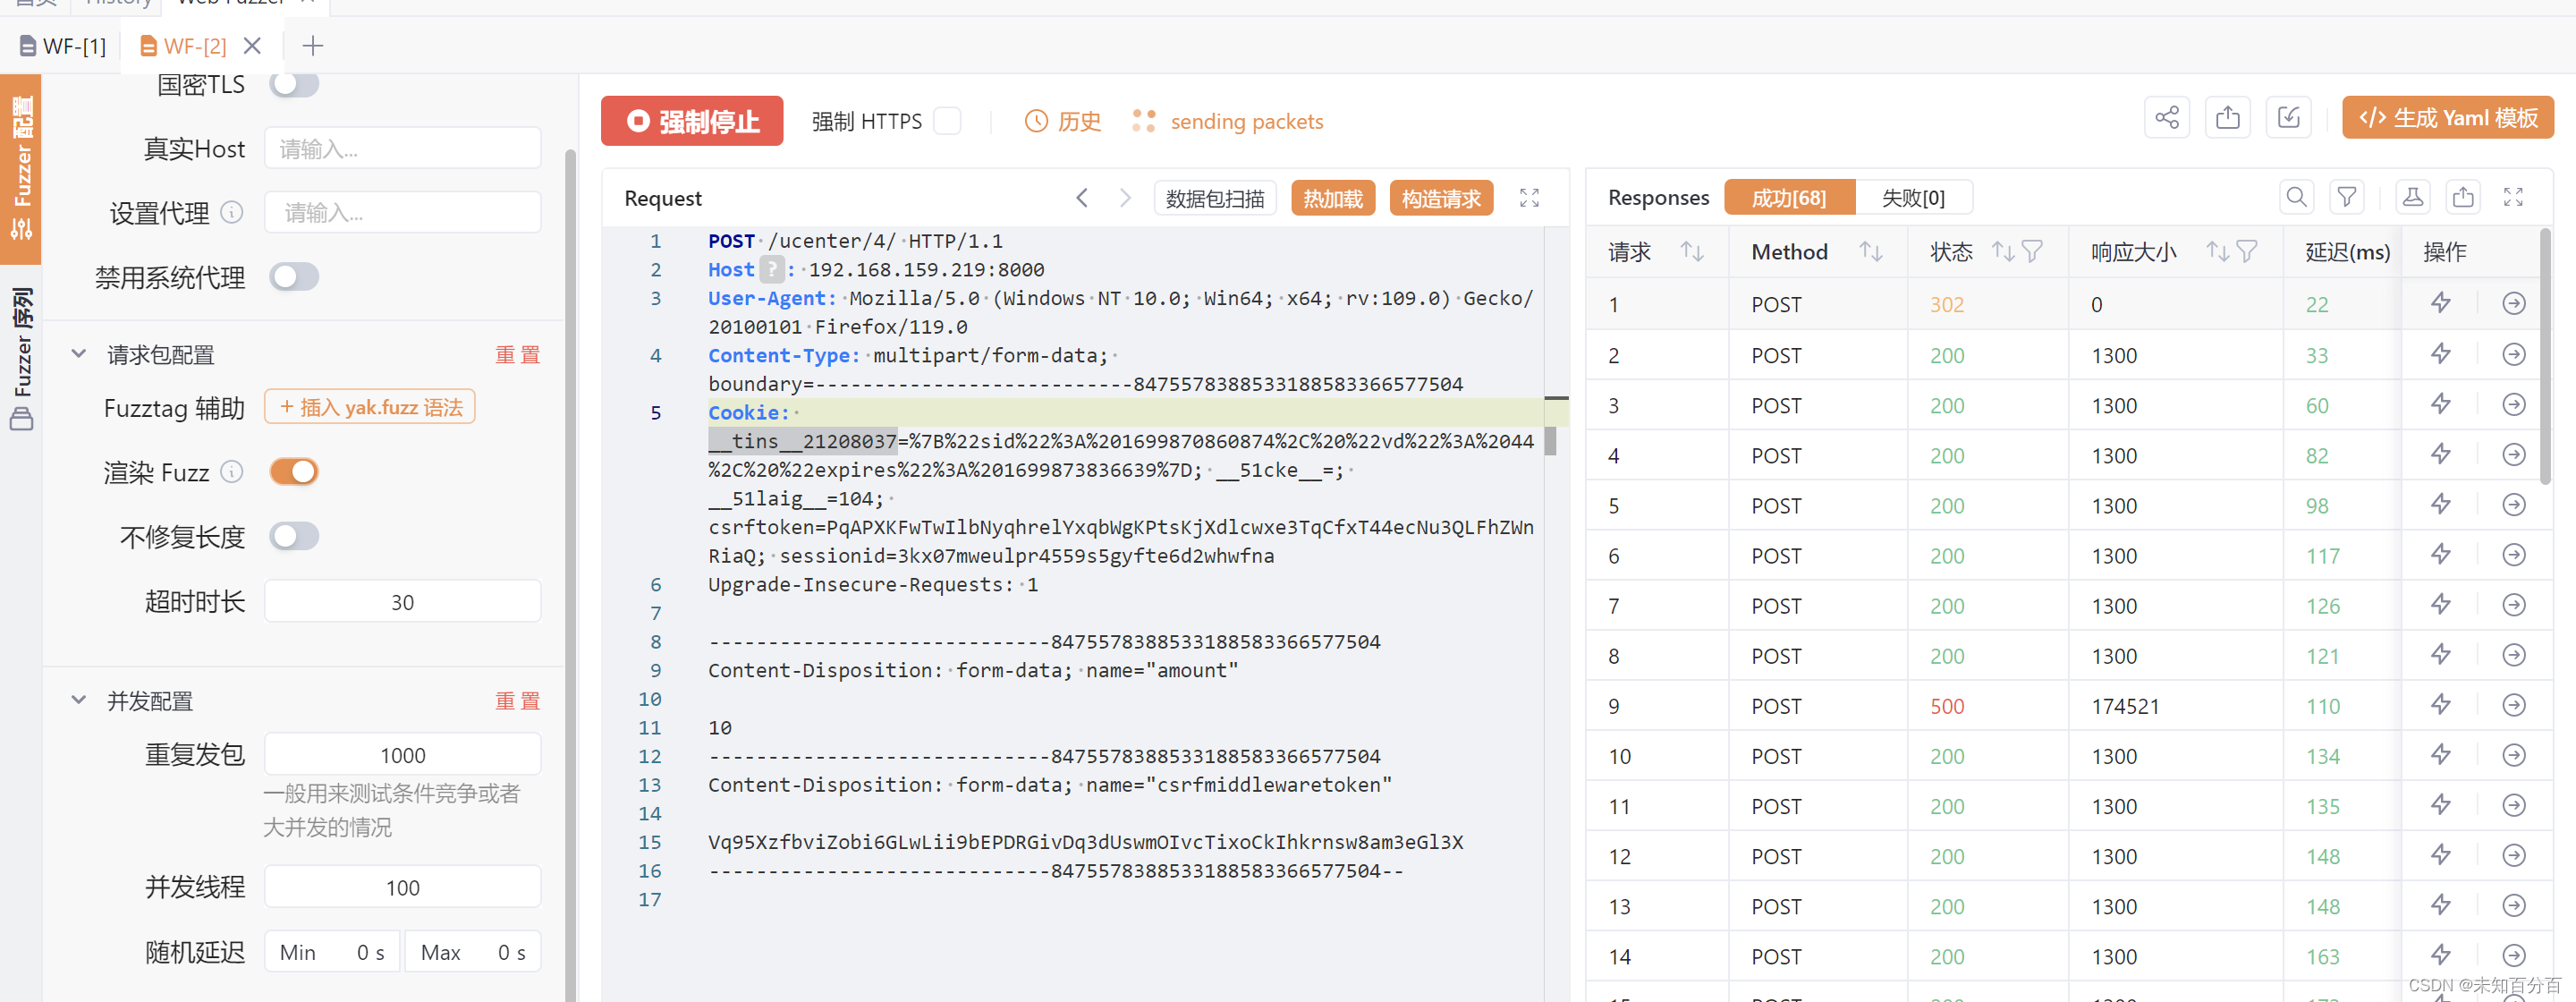Open Fuzzer 配置 side tab
The height and width of the screenshot is (1002, 2576).
point(21,168)
